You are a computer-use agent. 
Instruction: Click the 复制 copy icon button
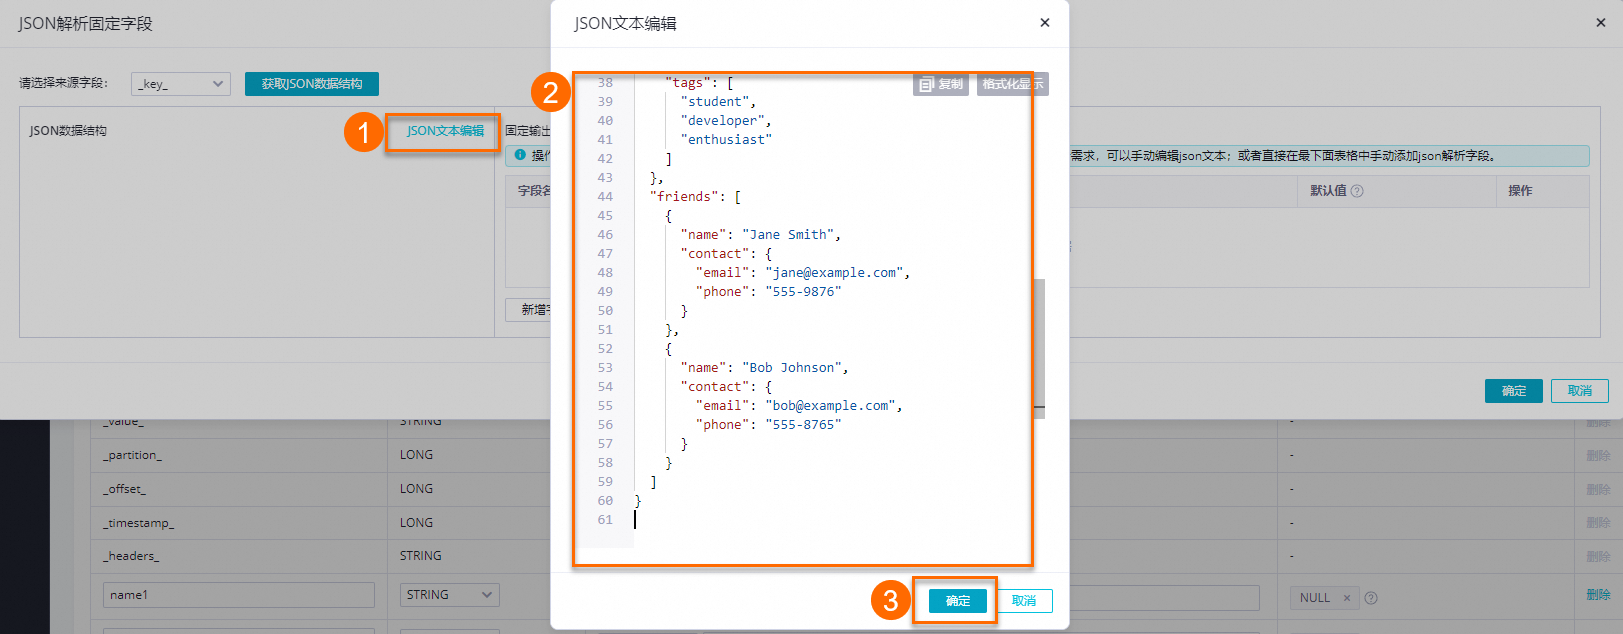point(940,84)
